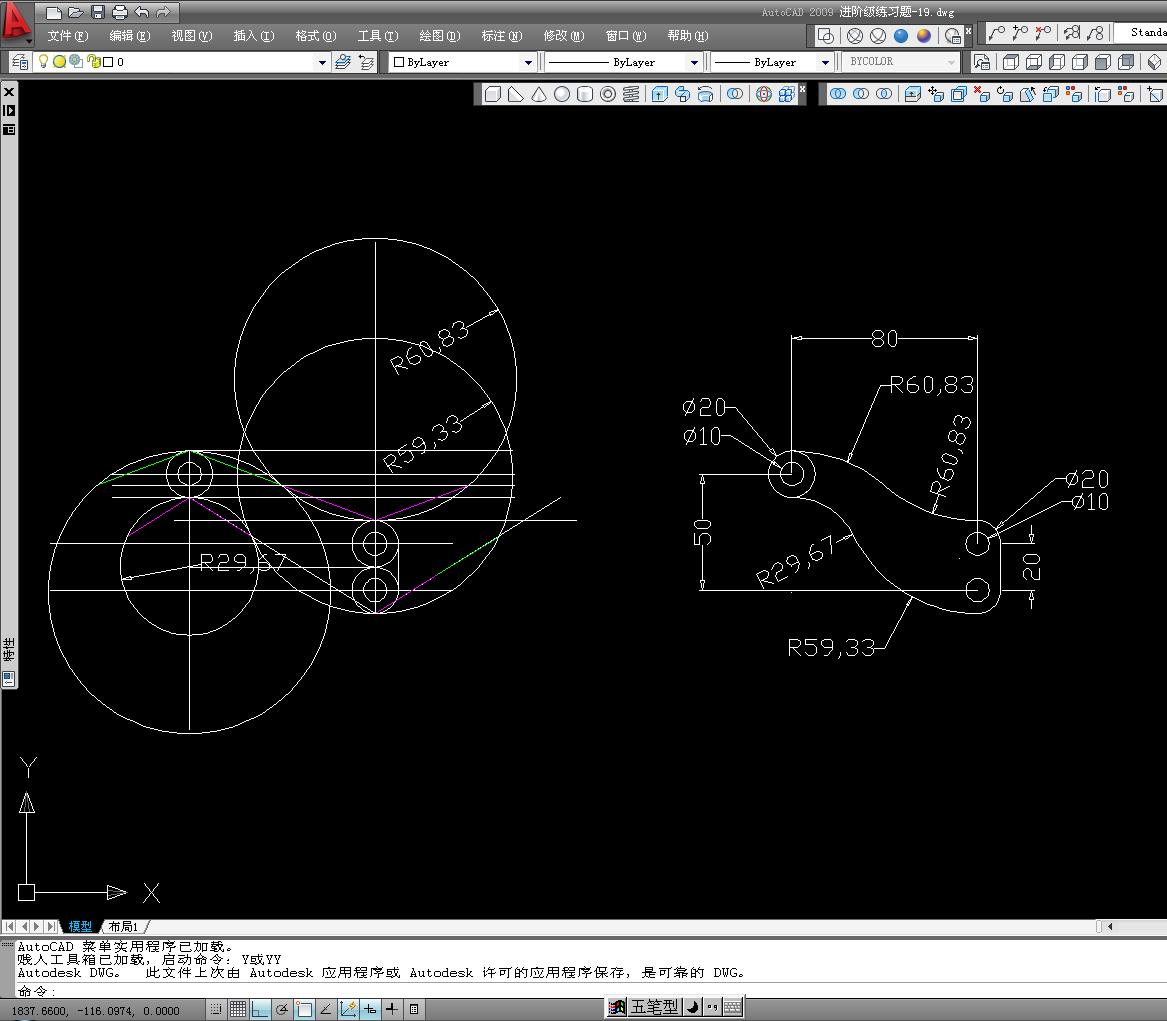The image size is (1167, 1021).
Task: Close the modeling floating toolbar
Action: [802, 89]
